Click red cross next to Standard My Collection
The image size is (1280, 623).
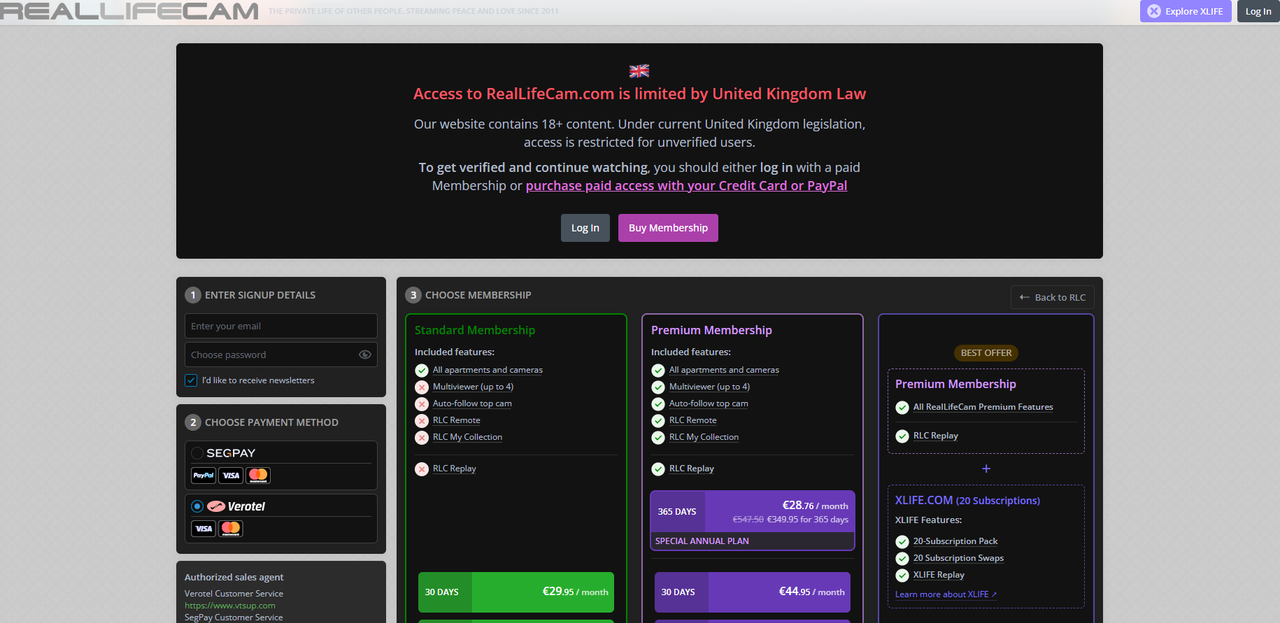coord(422,437)
